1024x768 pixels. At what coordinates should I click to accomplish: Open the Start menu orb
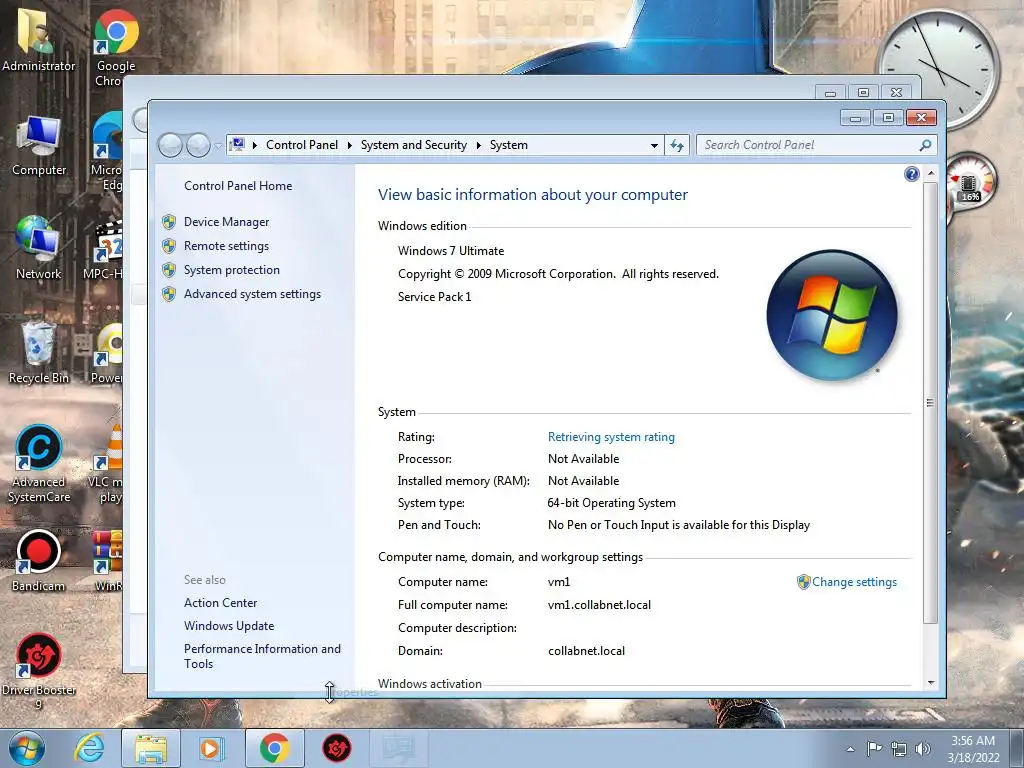point(27,748)
